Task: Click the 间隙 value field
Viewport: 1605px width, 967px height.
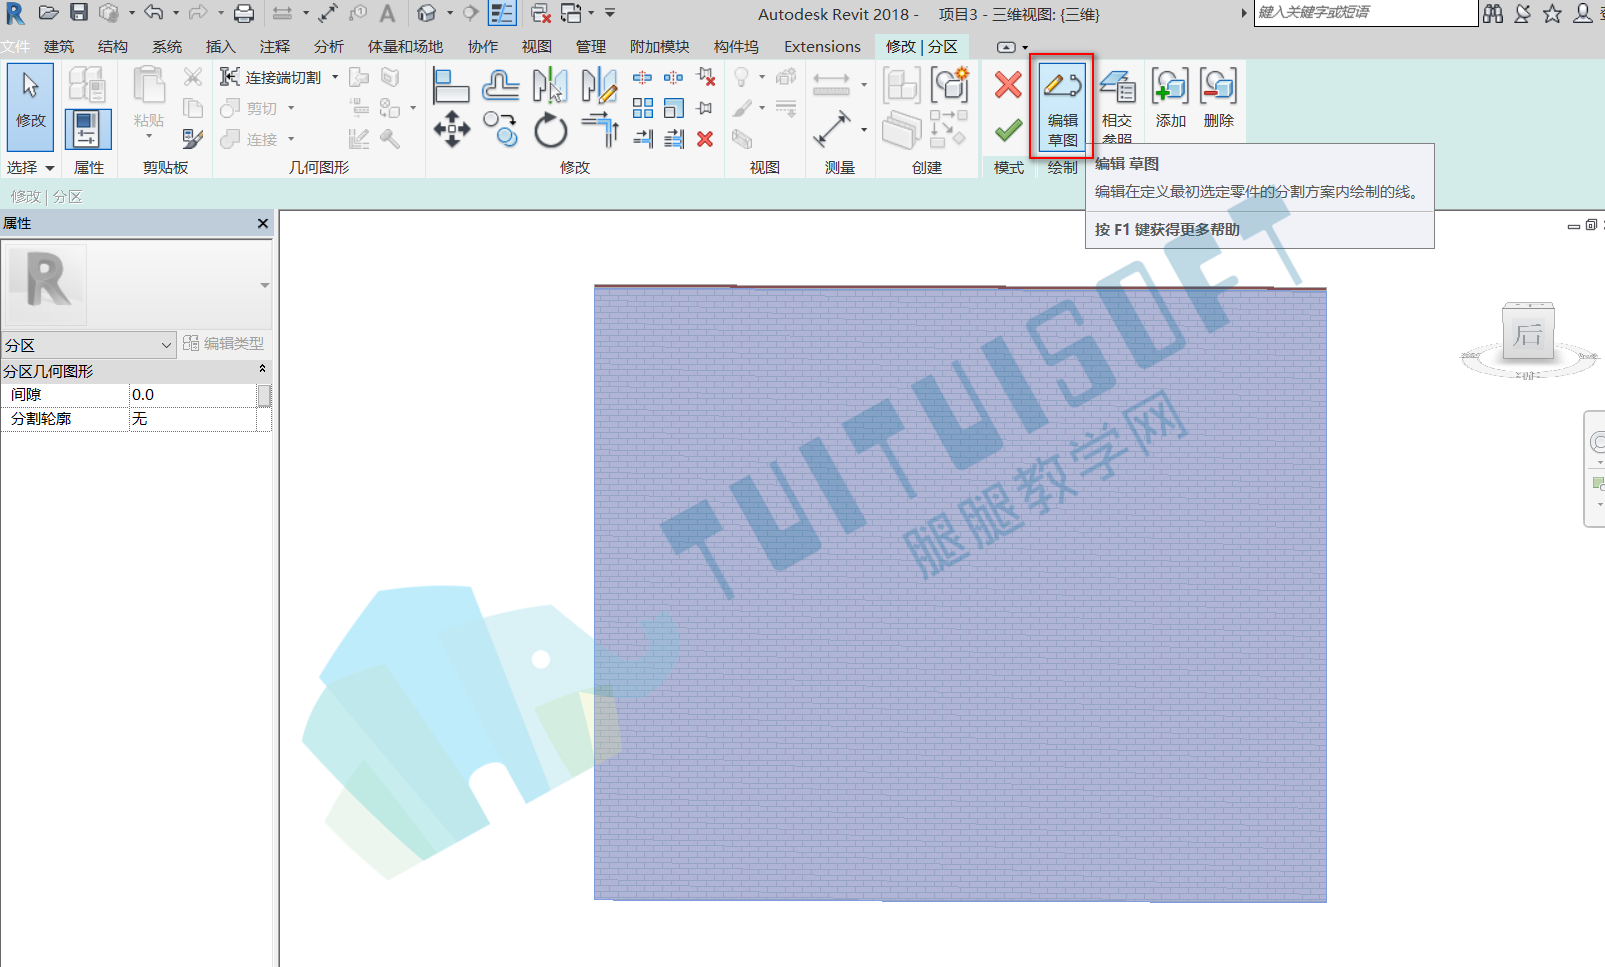Action: click(194, 395)
